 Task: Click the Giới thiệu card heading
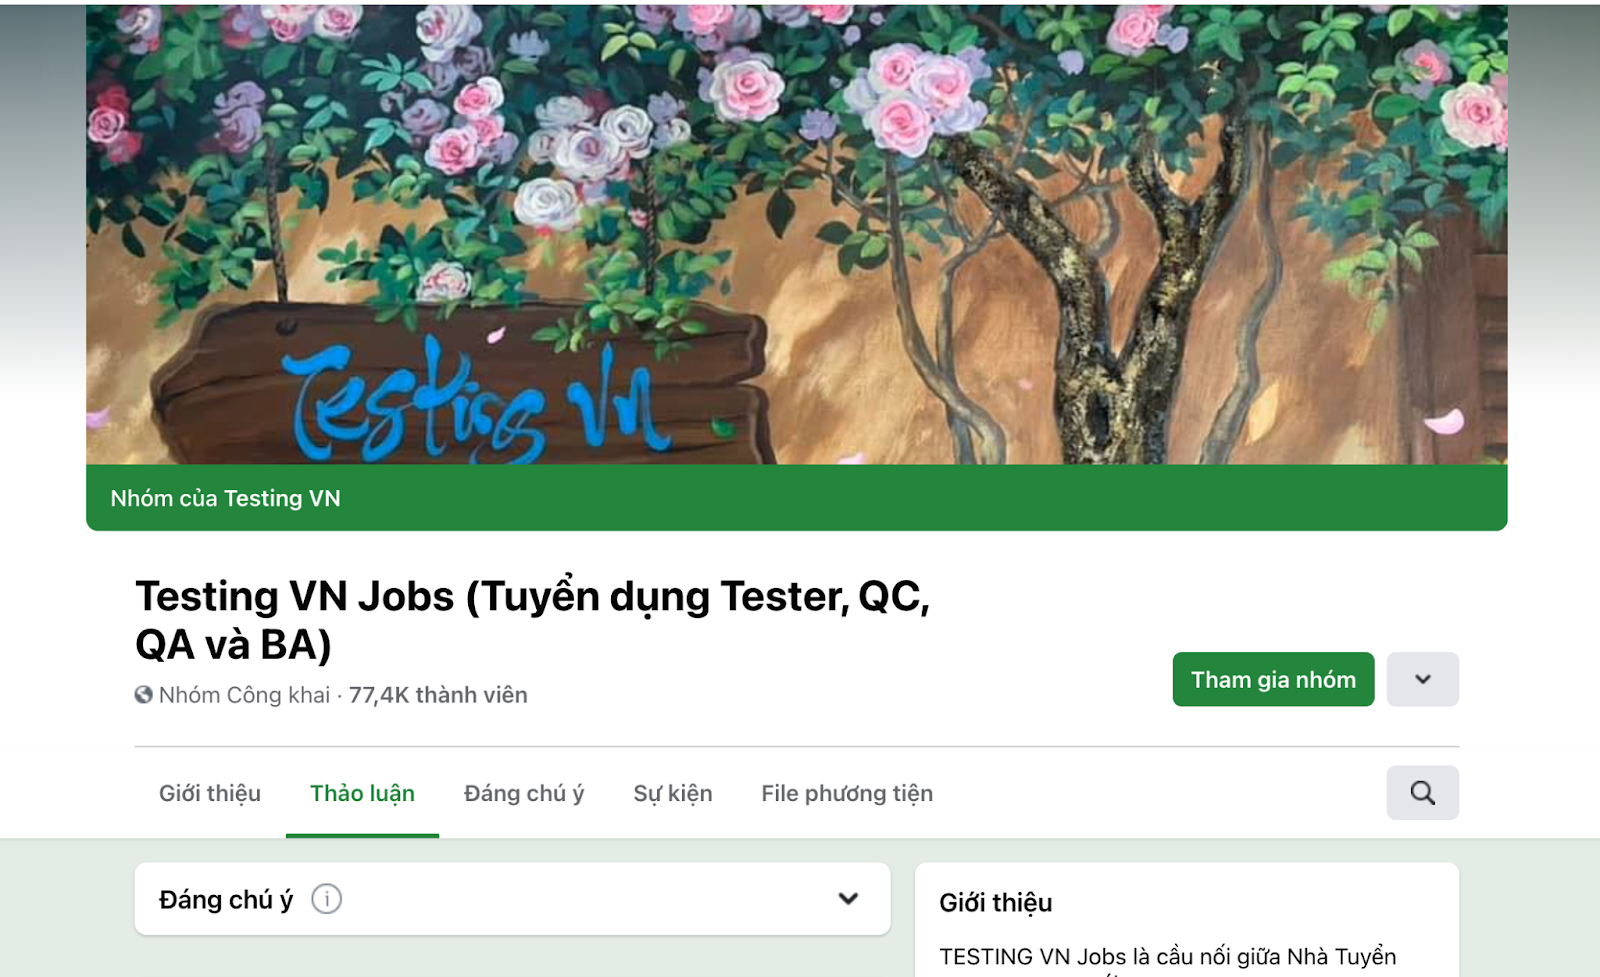point(995,903)
